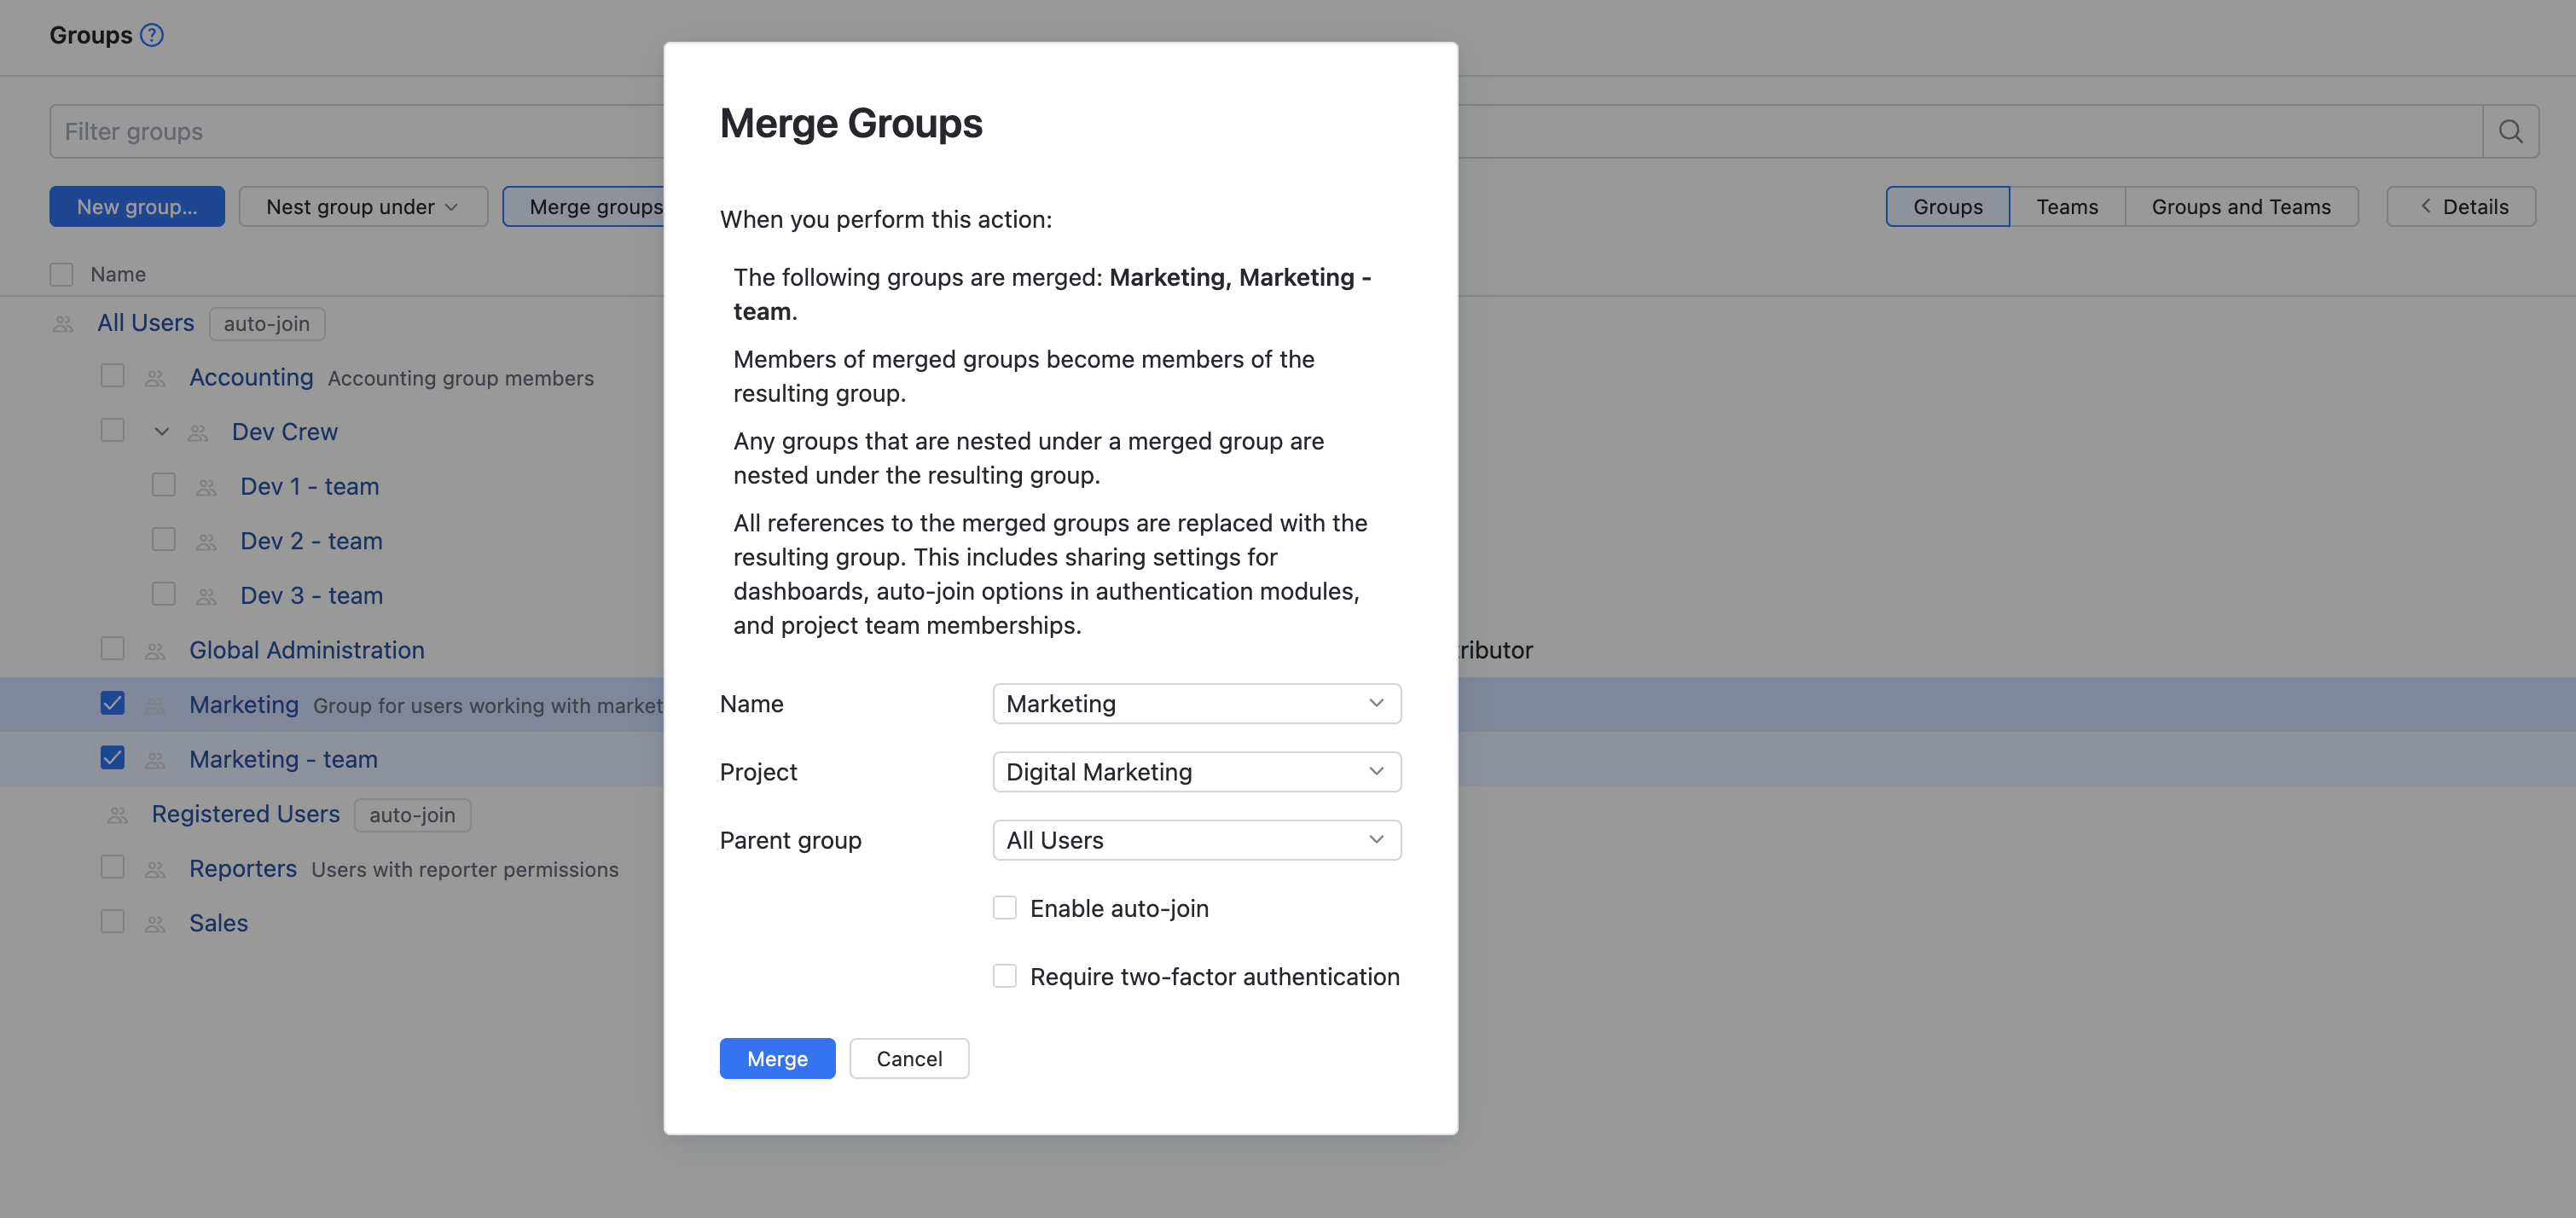Collapse the Dev Crew tree node

coord(161,432)
